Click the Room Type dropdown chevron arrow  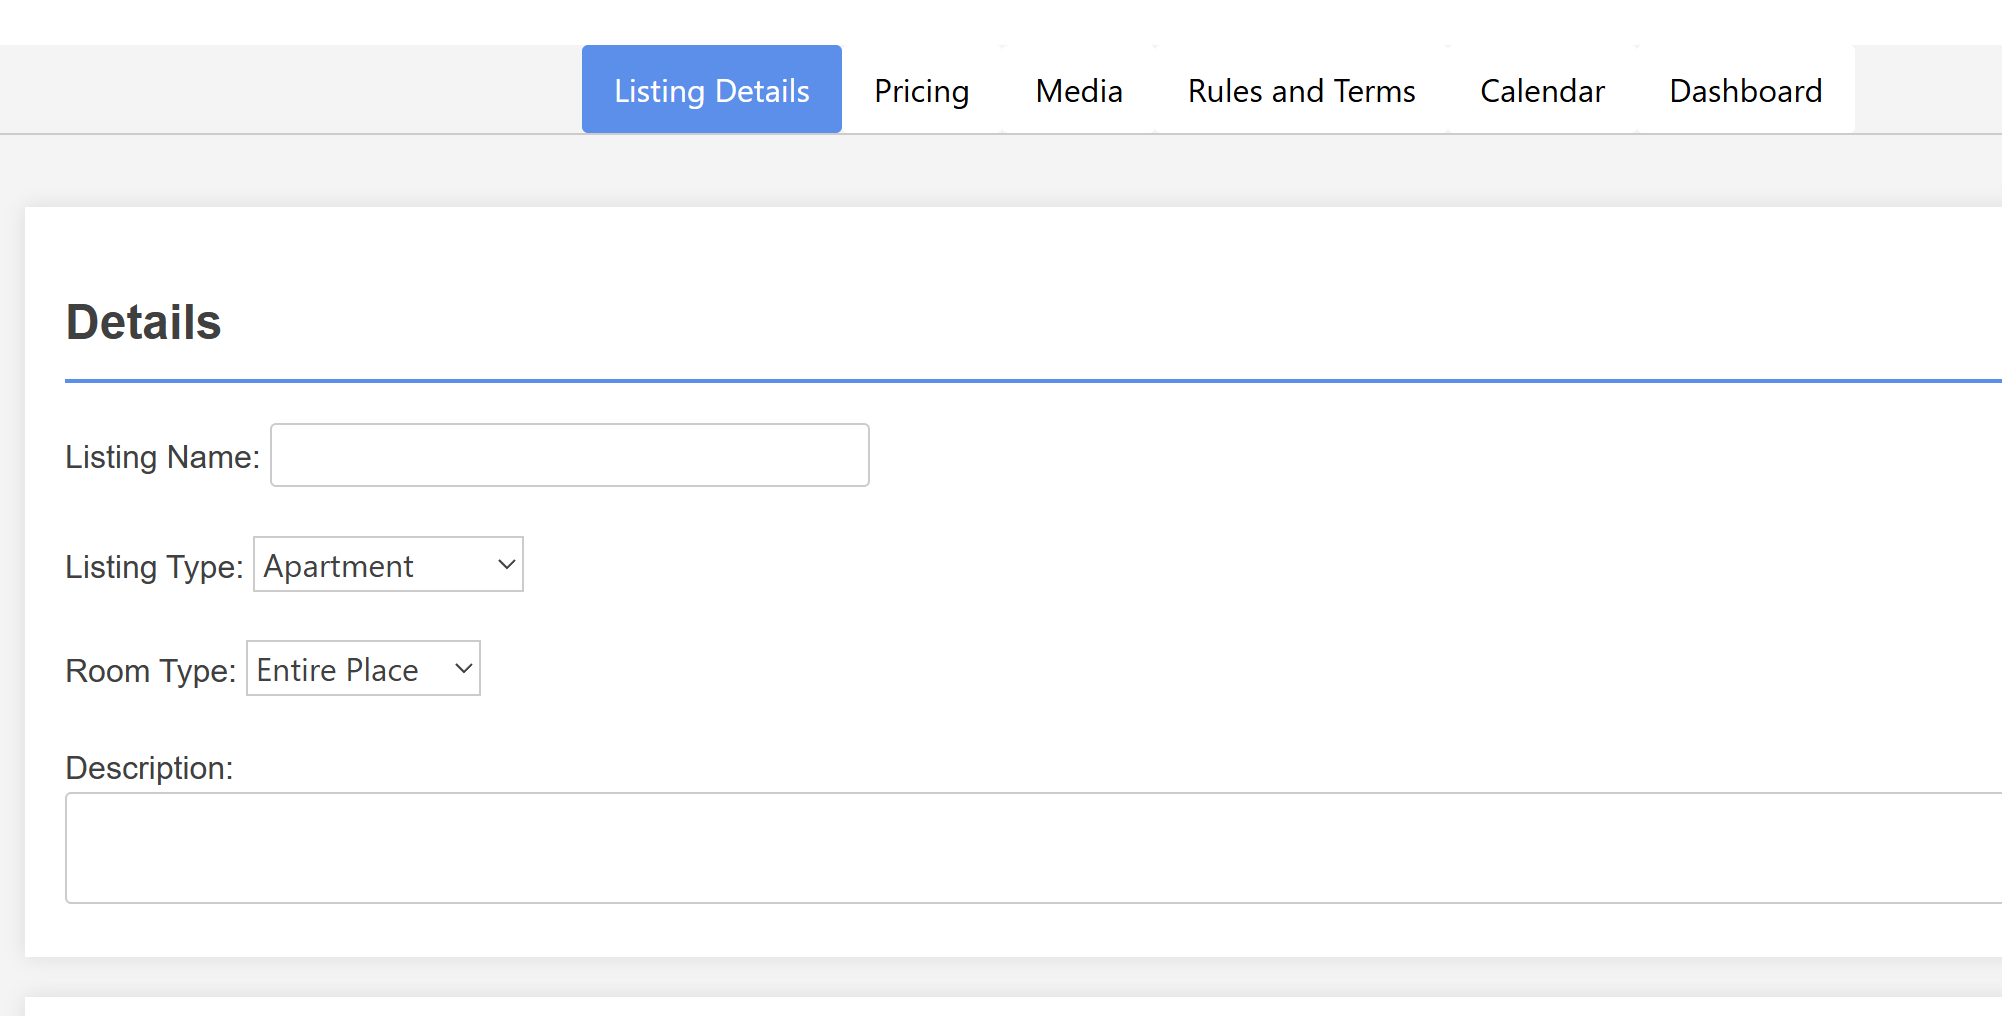463,669
